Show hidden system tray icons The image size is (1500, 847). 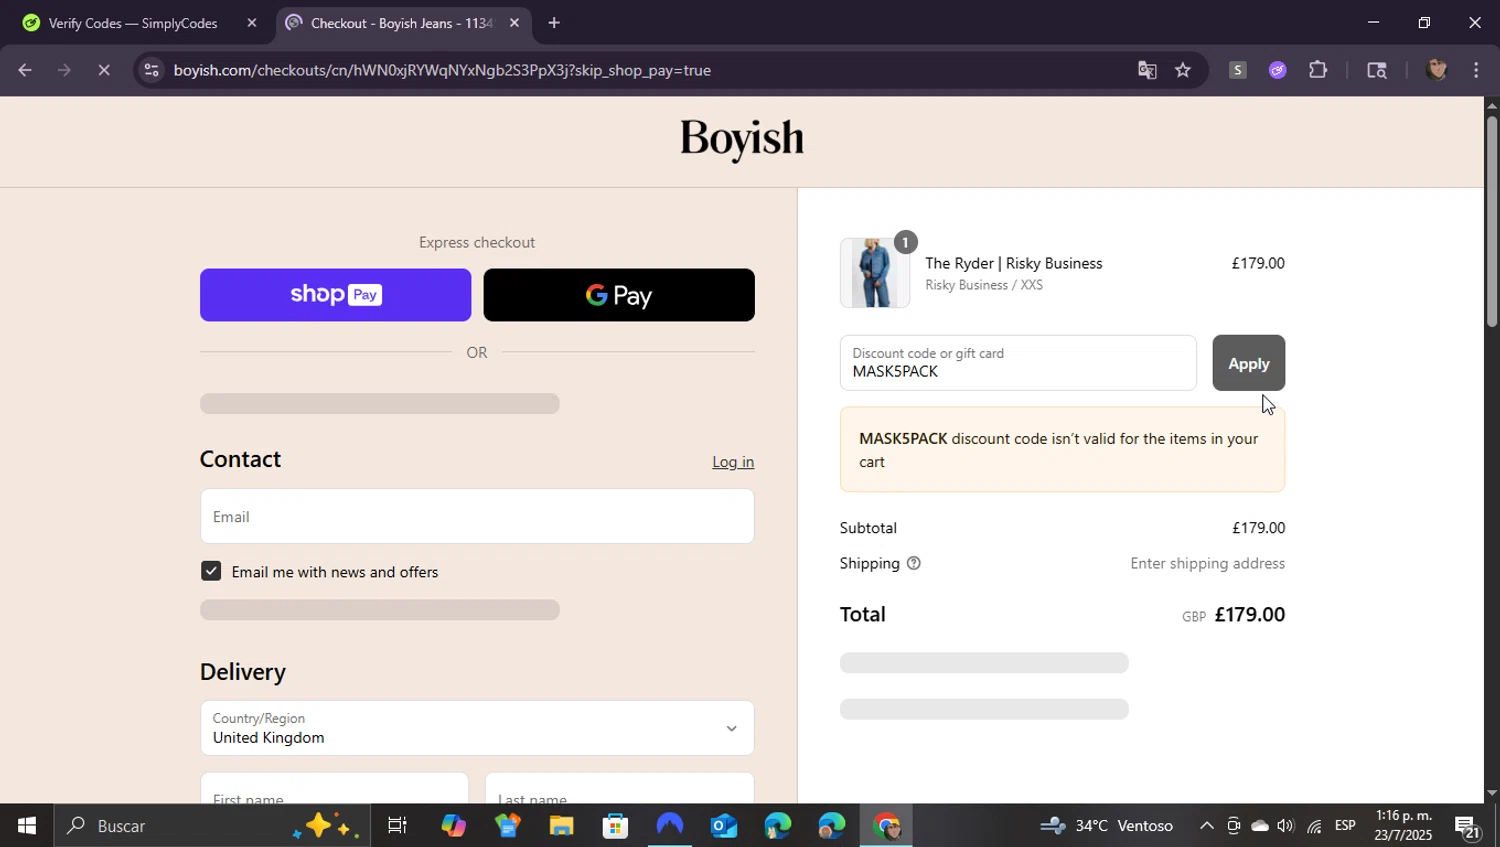[x=1207, y=826]
